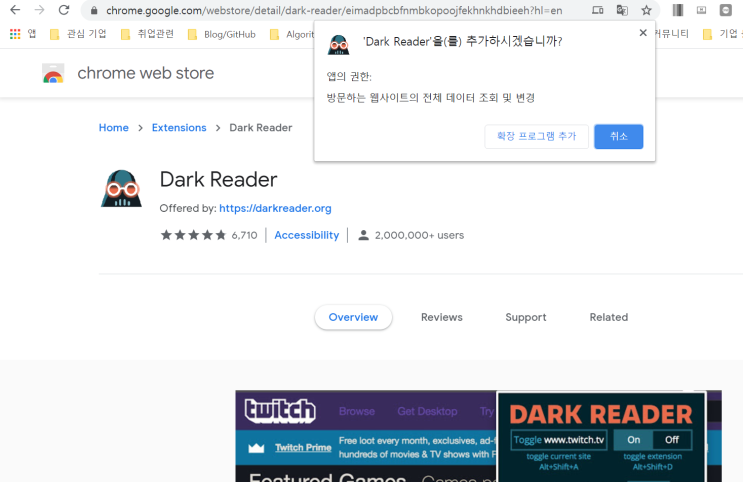Open the 기업 bookmark folder at the right end
Viewport: 743px width, 482px height.
pyautogui.click(x=722, y=34)
